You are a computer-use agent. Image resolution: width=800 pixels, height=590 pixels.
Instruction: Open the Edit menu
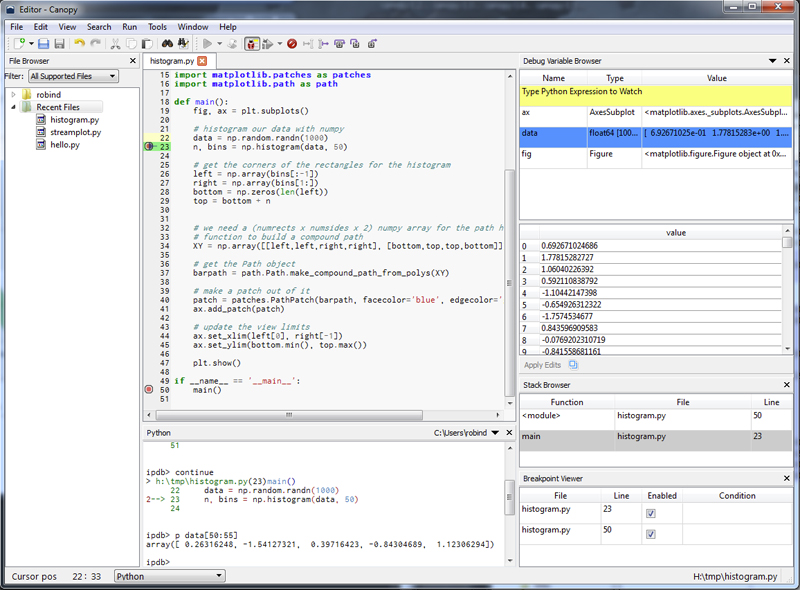[x=41, y=27]
